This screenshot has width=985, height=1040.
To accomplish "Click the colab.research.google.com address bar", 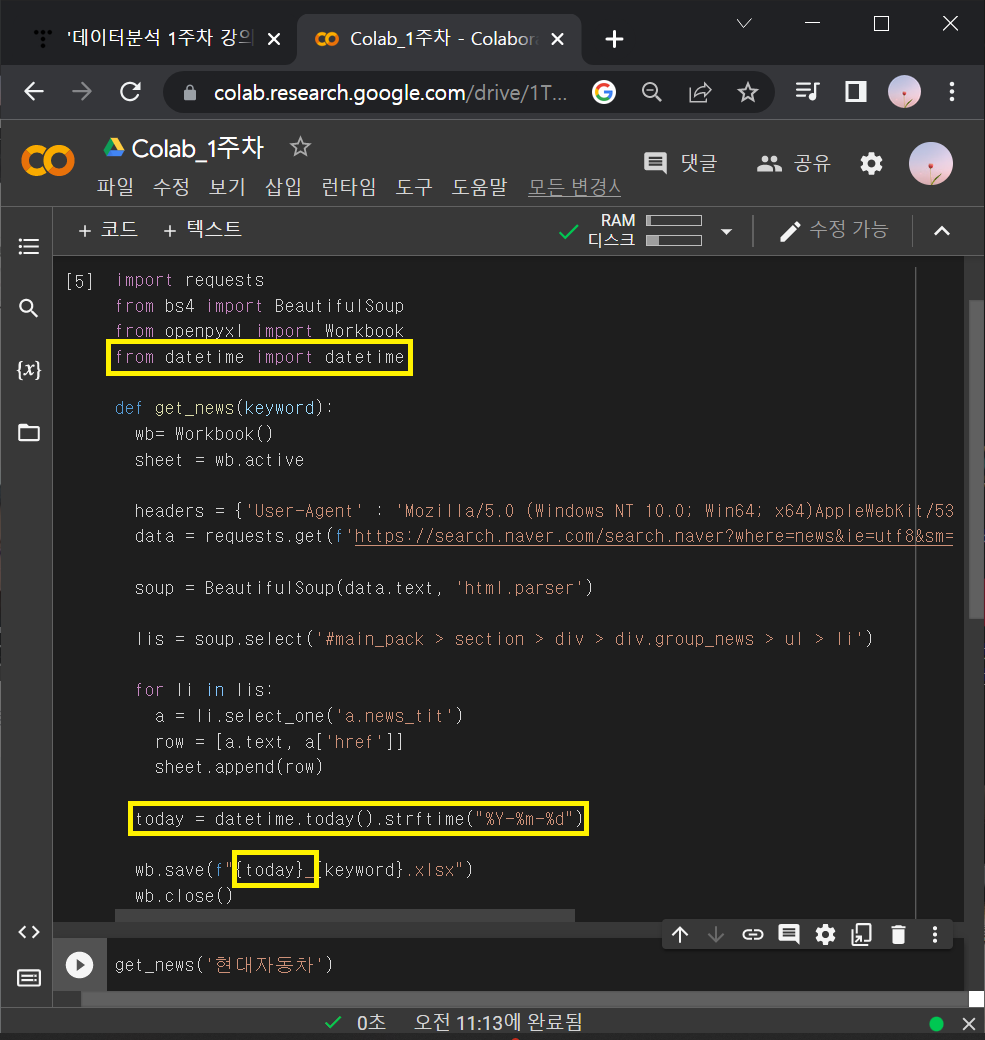I will (390, 92).
